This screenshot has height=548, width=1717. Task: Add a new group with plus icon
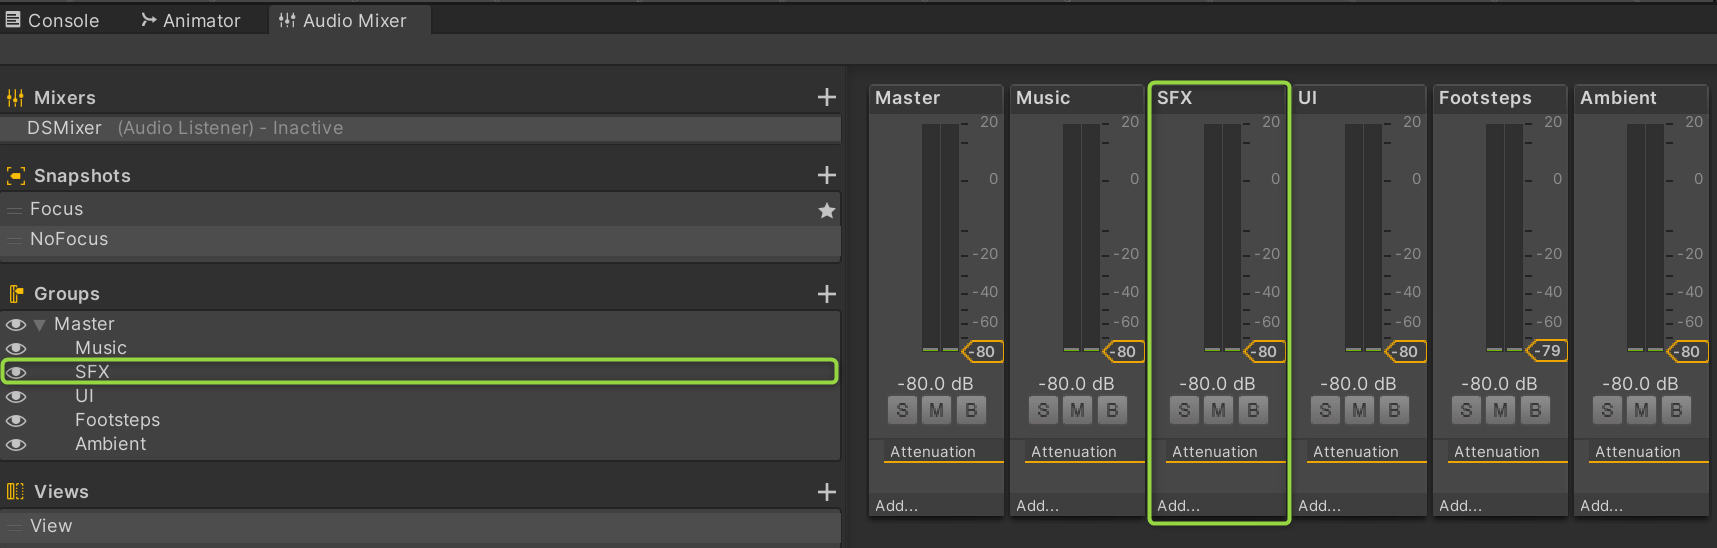pos(826,294)
